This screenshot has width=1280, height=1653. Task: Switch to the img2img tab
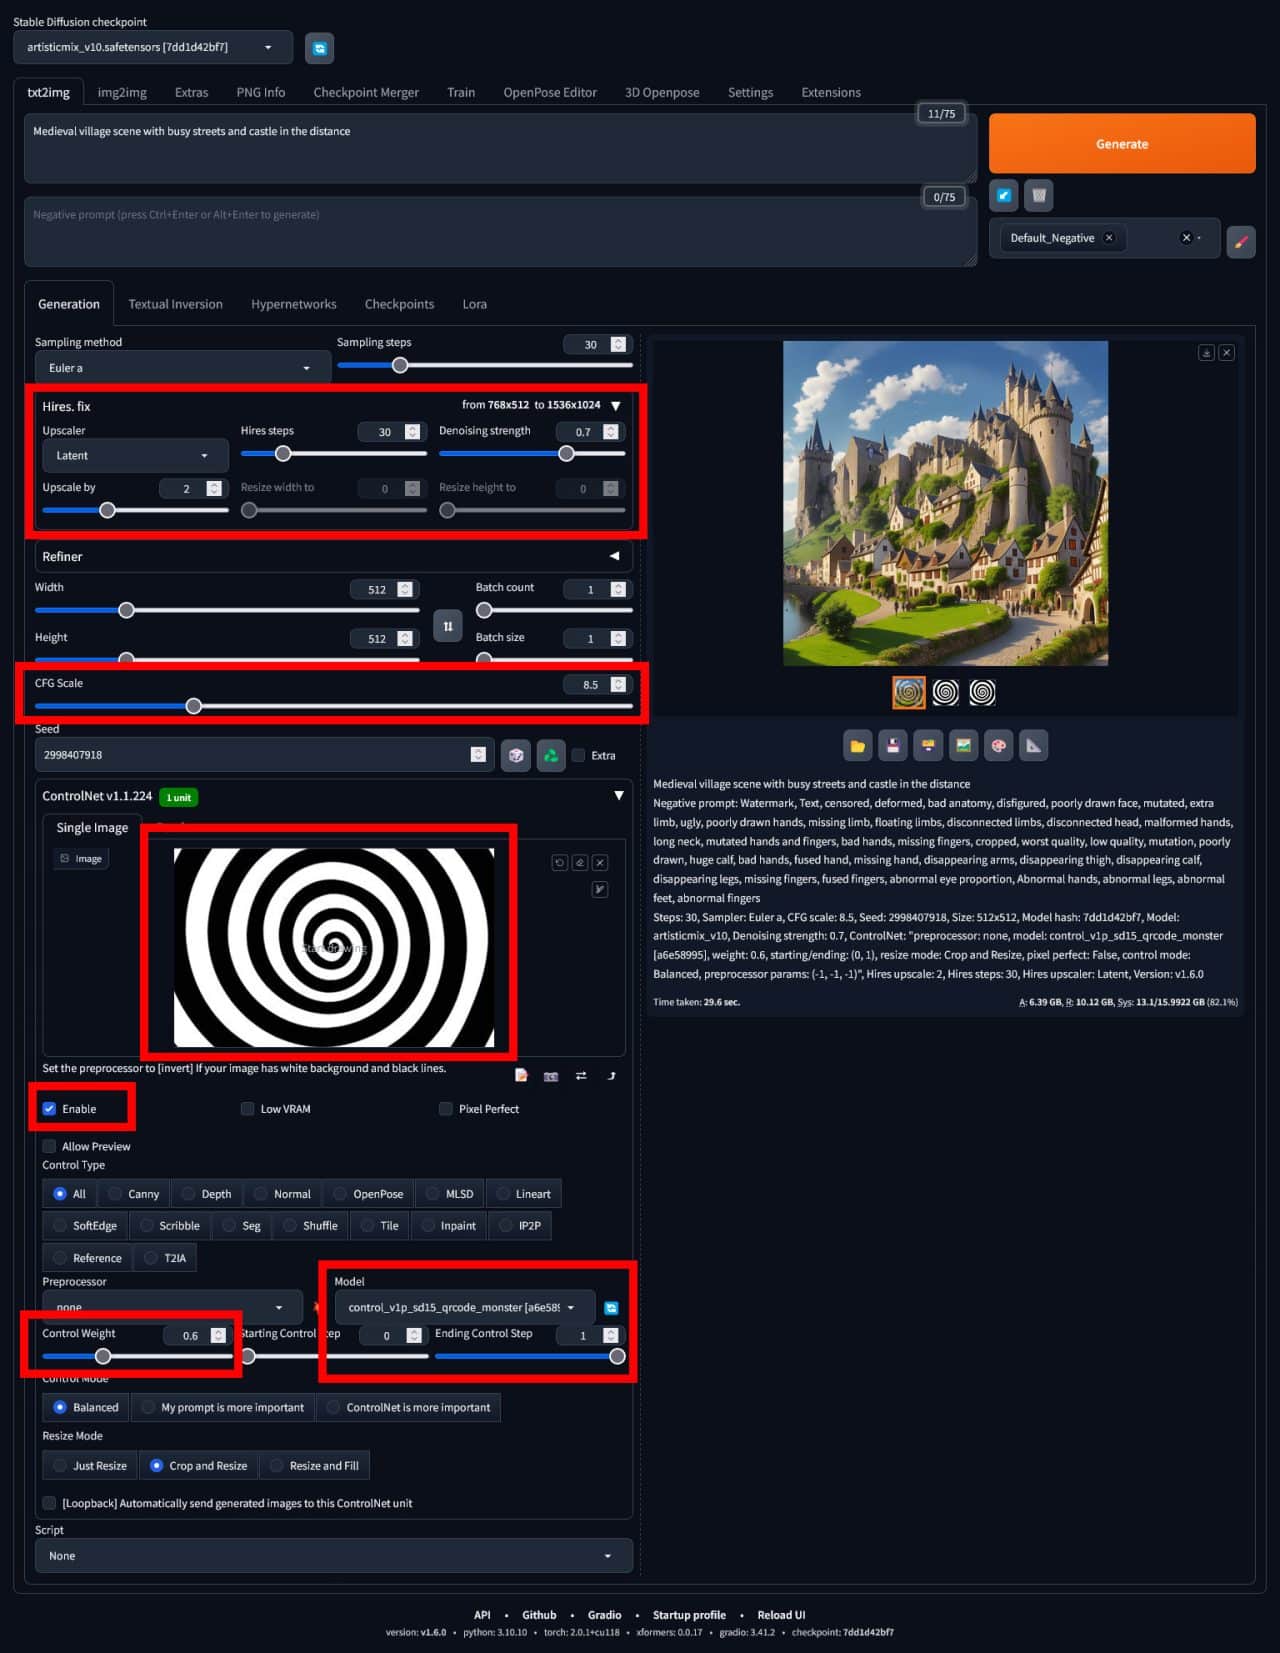[122, 92]
